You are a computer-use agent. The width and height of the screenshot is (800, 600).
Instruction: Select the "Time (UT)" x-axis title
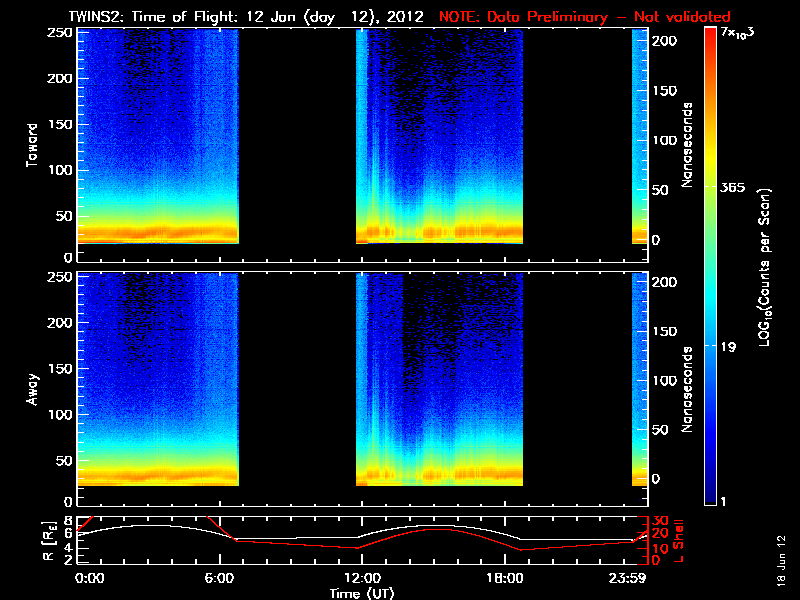click(362, 593)
